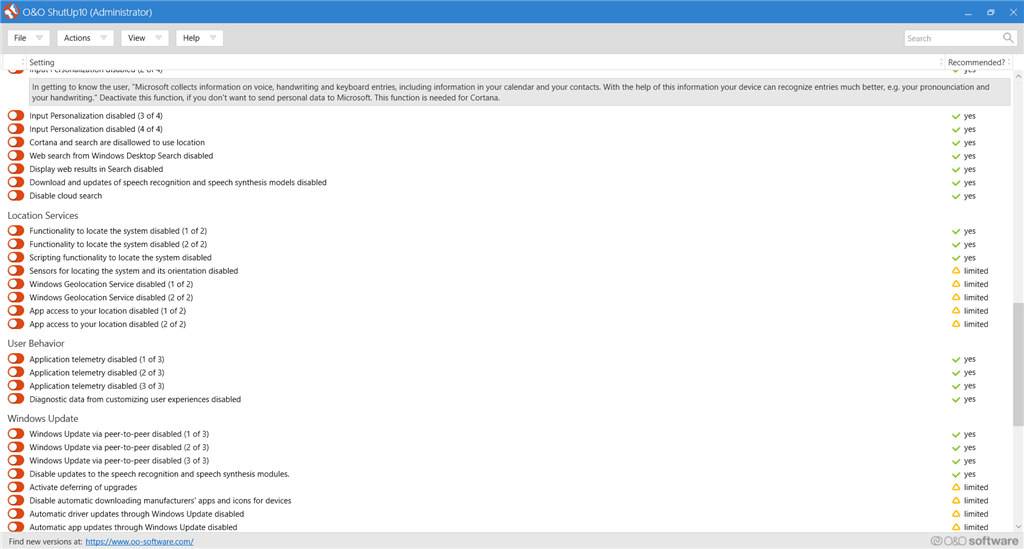Click warning icon for Activate deferring of upgrades
Screen dimensions: 1024x549
(956, 487)
